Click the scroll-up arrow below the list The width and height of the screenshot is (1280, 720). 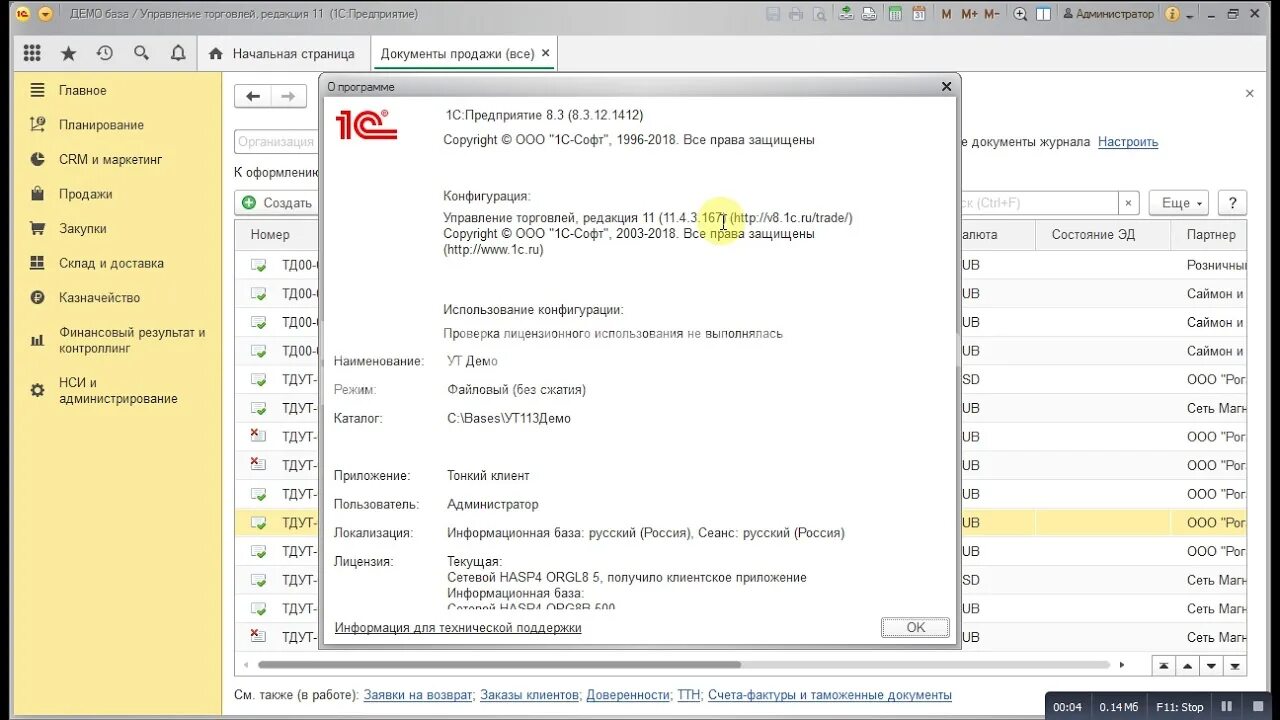tap(1188, 665)
